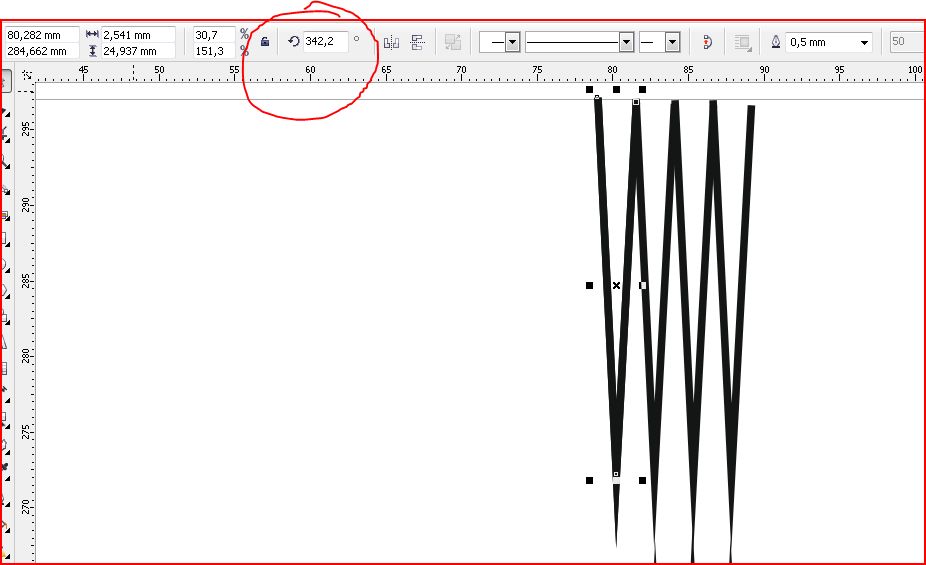Expand the 0,5 mm outline width dropdown
Viewport: 926px width, 565px height.
coord(864,43)
